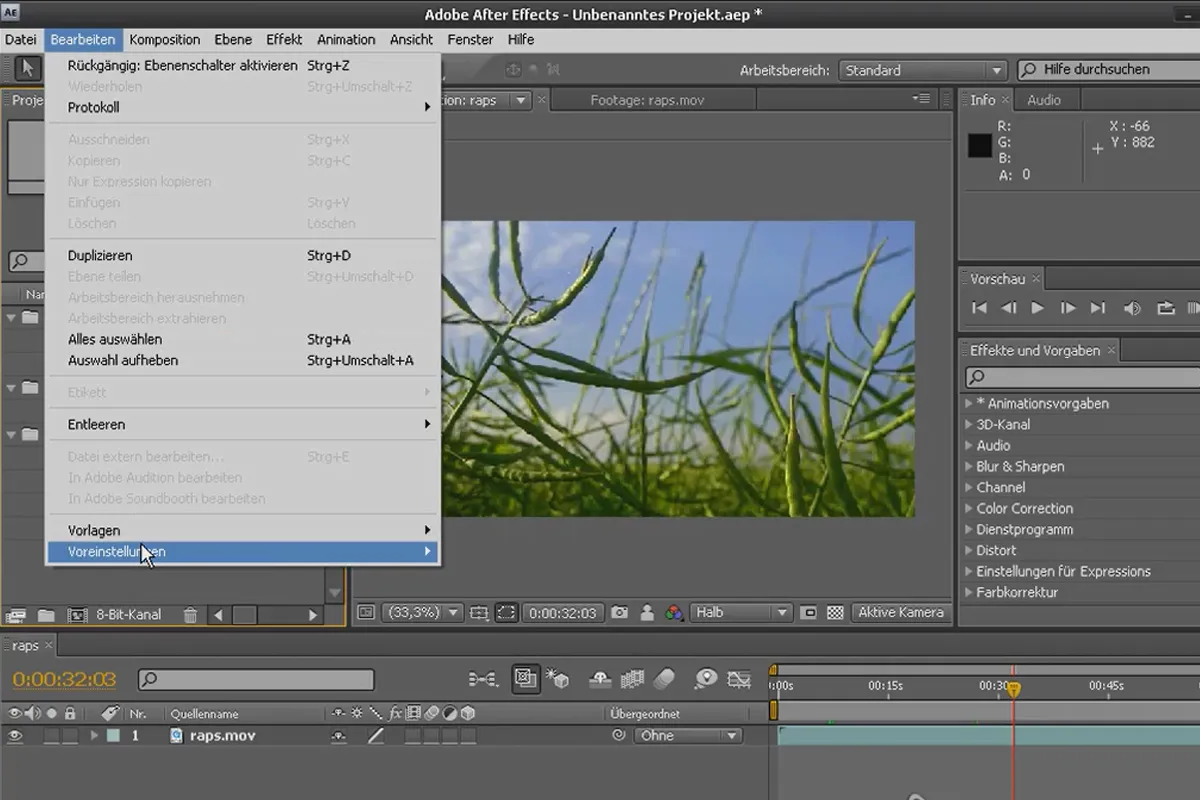Click the 8-Bit-Kanal color depth button
1200x800 pixels.
(129, 615)
